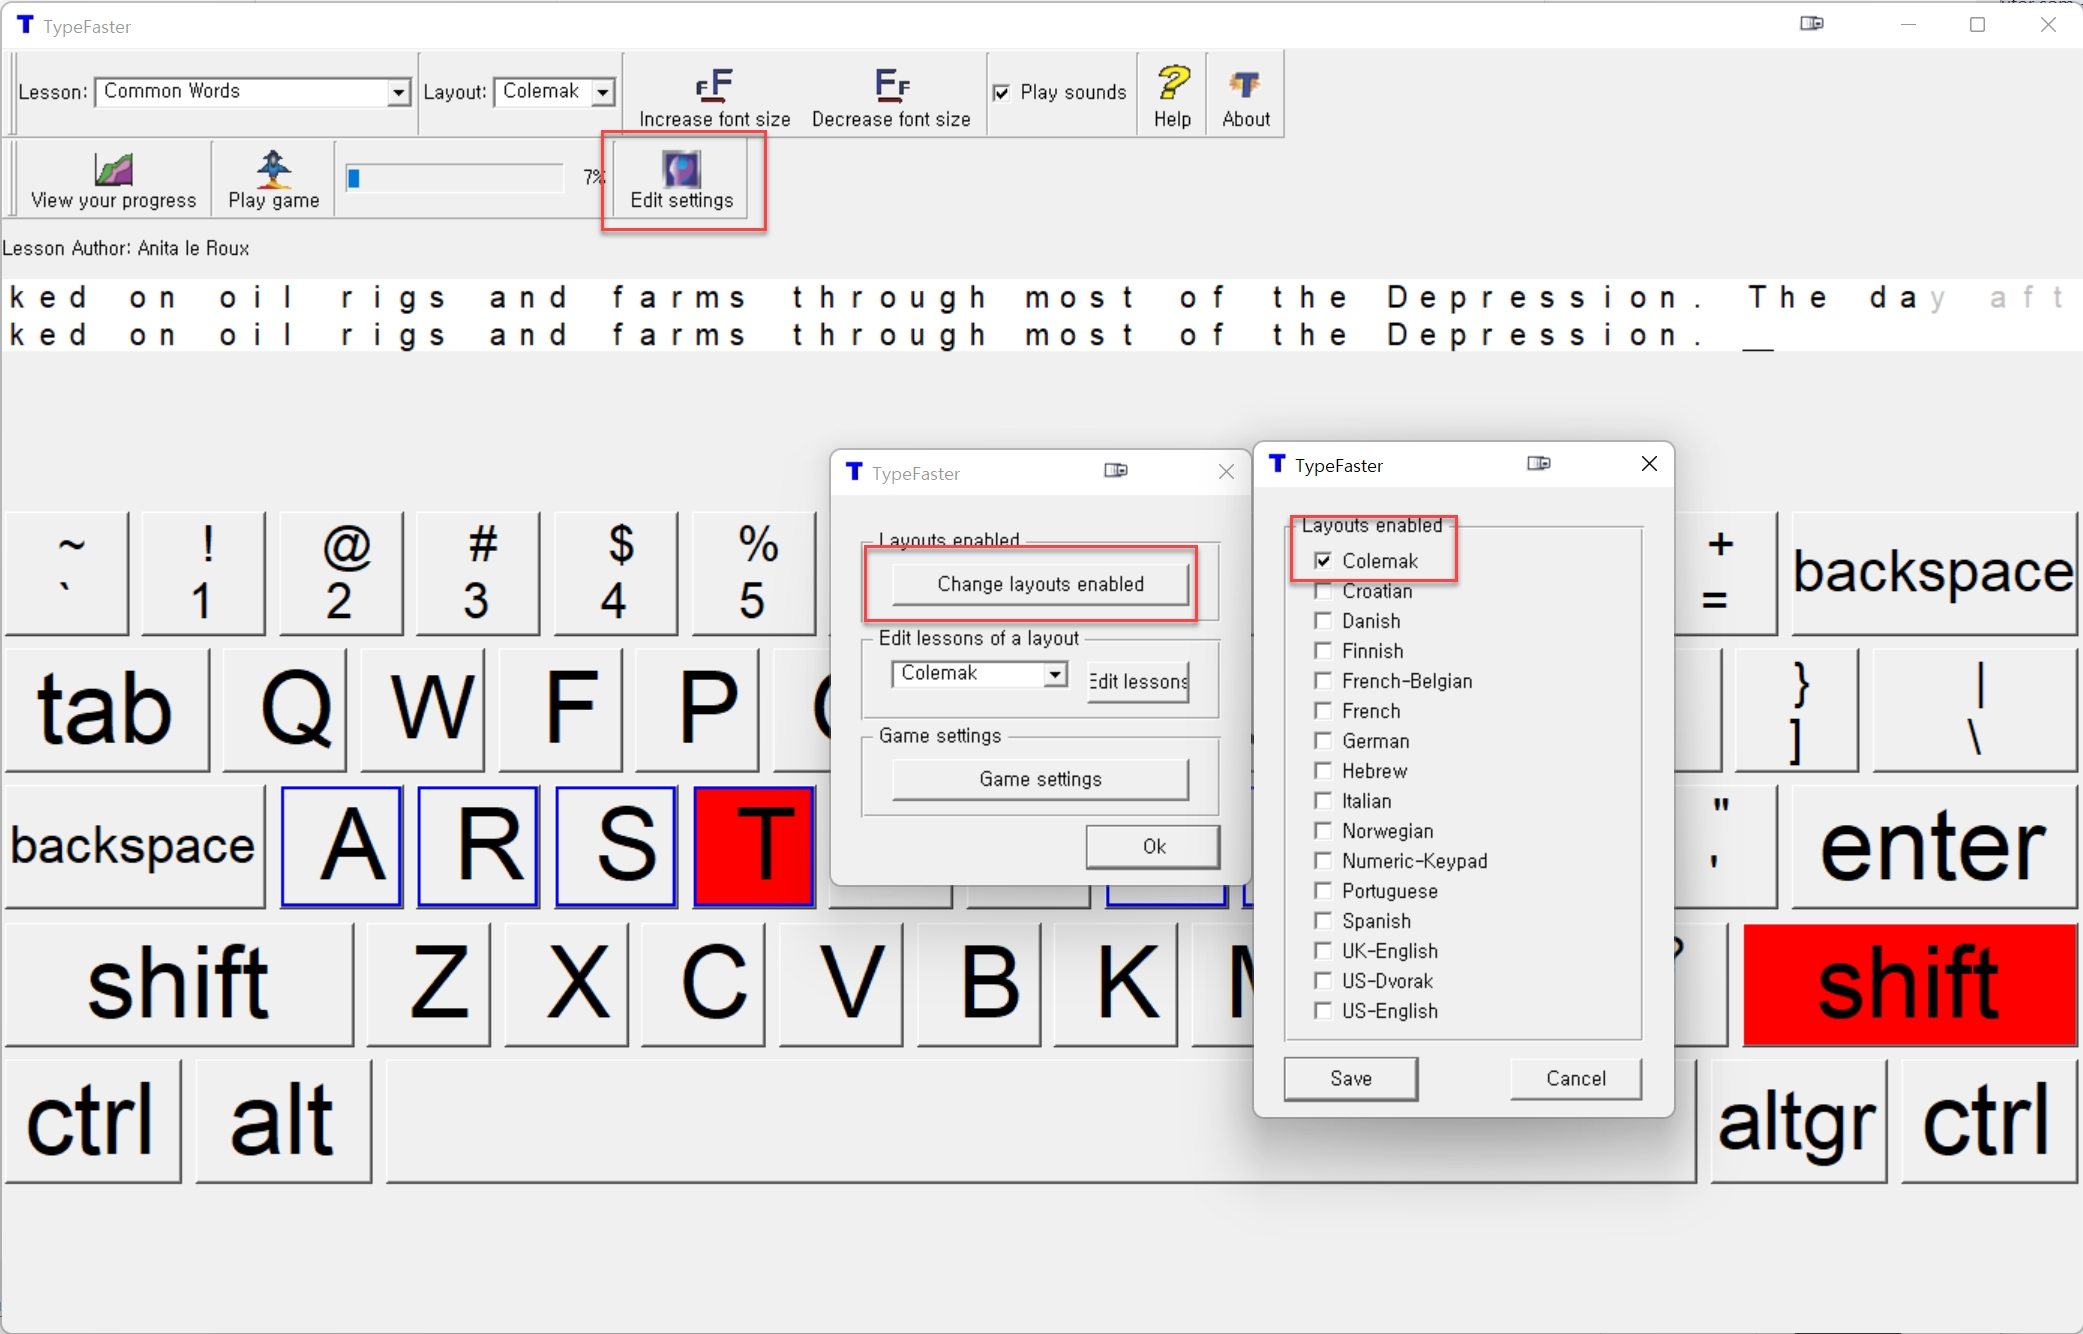Launch Play game spaceship icon
2083x1334 pixels.
coord(273,169)
